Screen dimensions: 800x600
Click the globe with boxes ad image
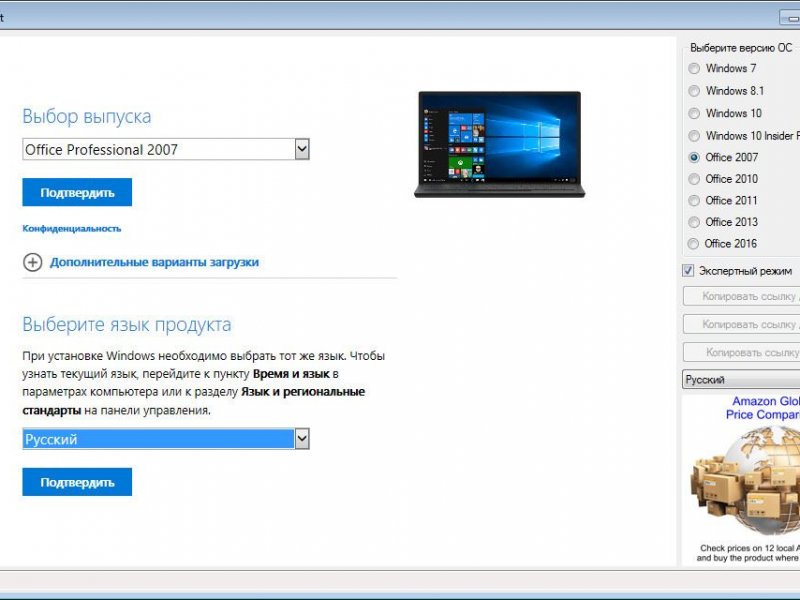click(745, 482)
